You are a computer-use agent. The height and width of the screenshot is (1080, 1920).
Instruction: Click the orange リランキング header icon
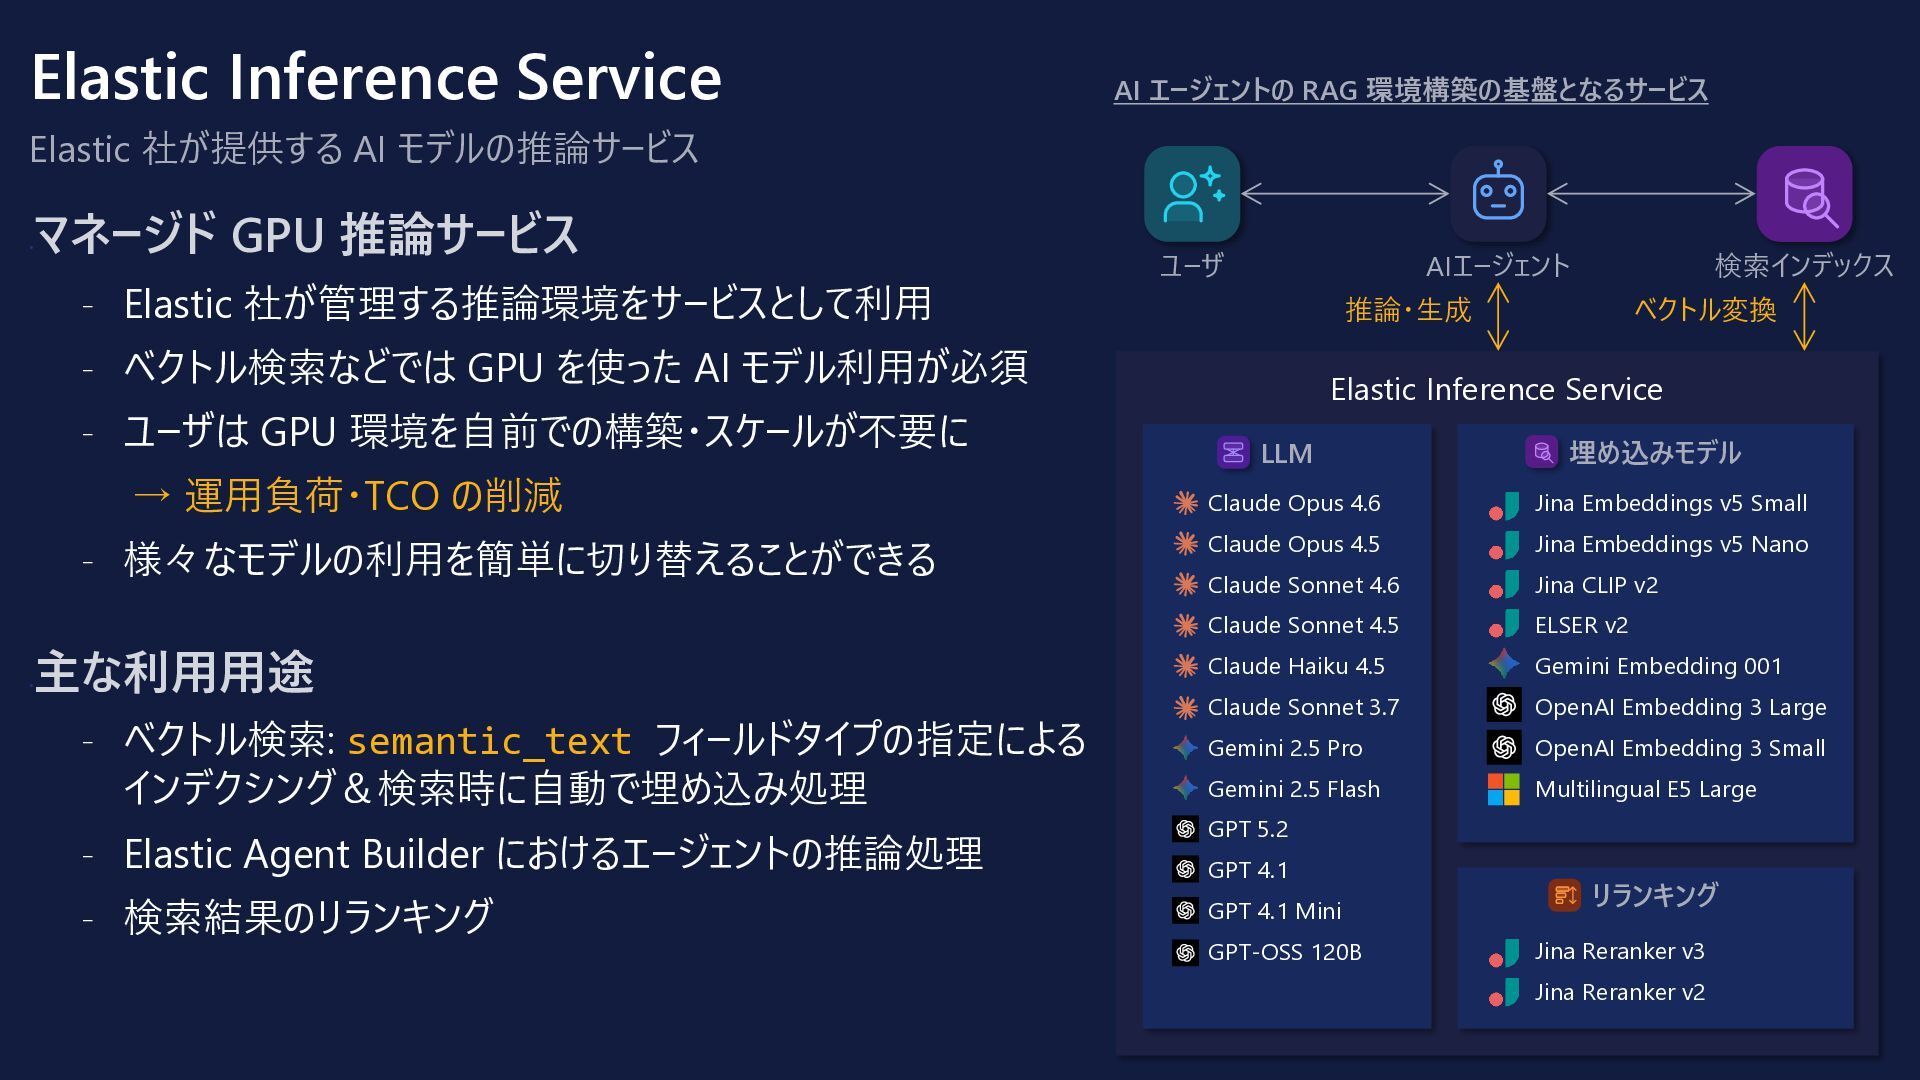[x=1564, y=895]
